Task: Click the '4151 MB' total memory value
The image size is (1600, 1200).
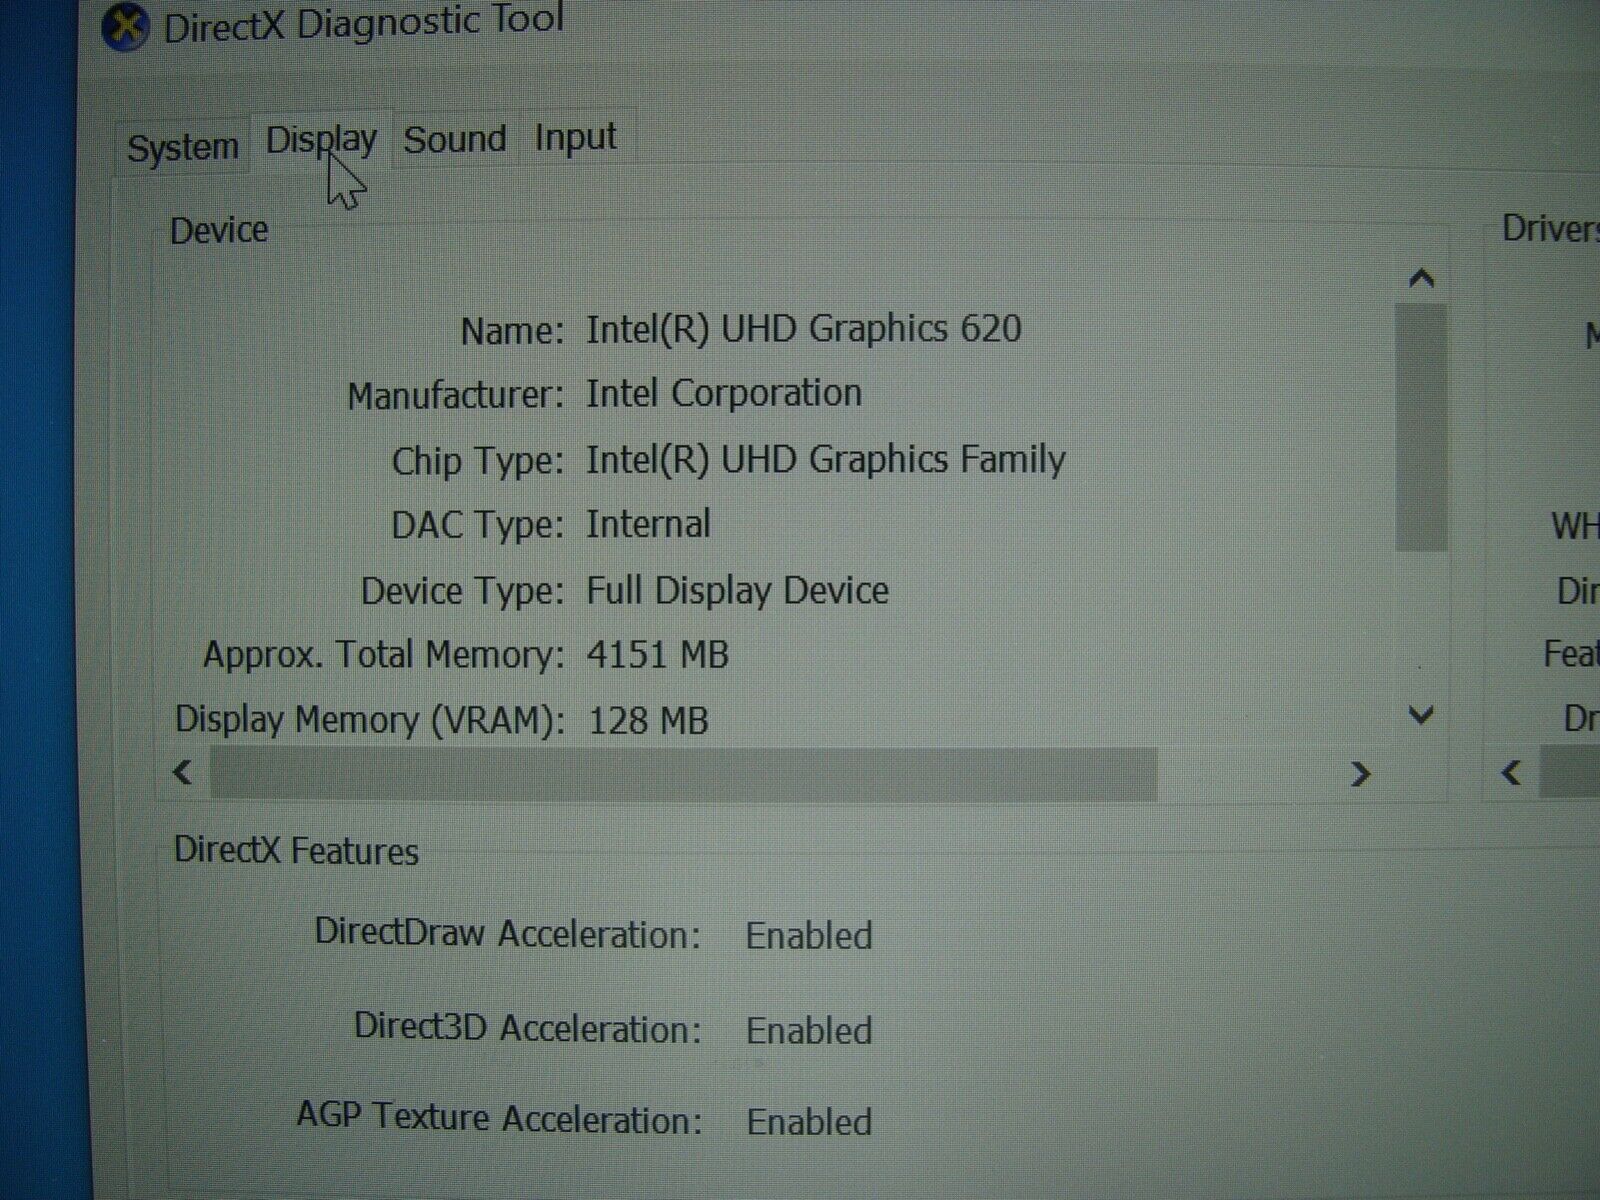Action: click(x=658, y=655)
